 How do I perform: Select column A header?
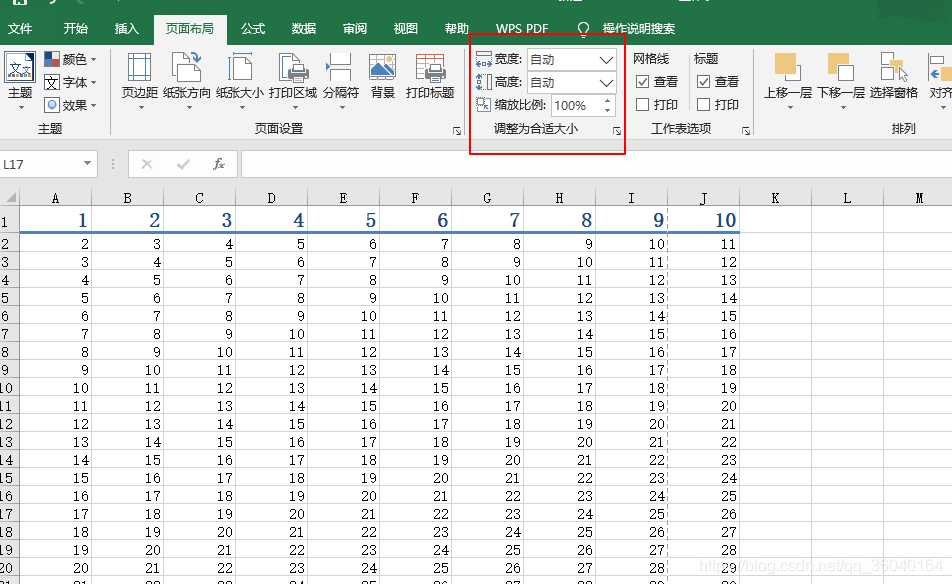point(55,198)
